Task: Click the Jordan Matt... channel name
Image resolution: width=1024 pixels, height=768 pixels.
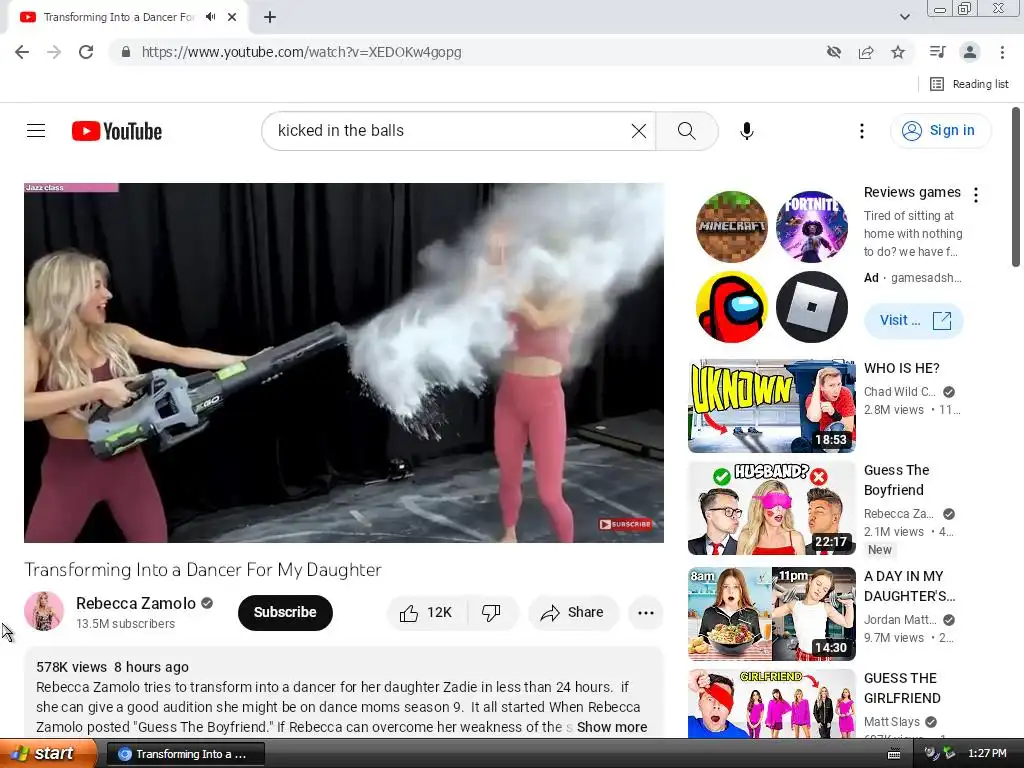Action: (x=899, y=620)
